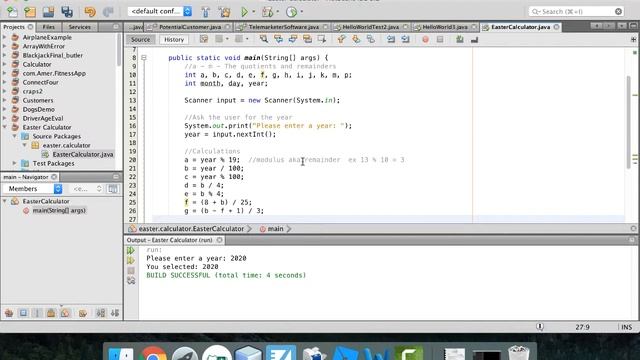The width and height of the screenshot is (640, 360).
Task: Click the Redo toolbar icon
Action: pos(108,11)
